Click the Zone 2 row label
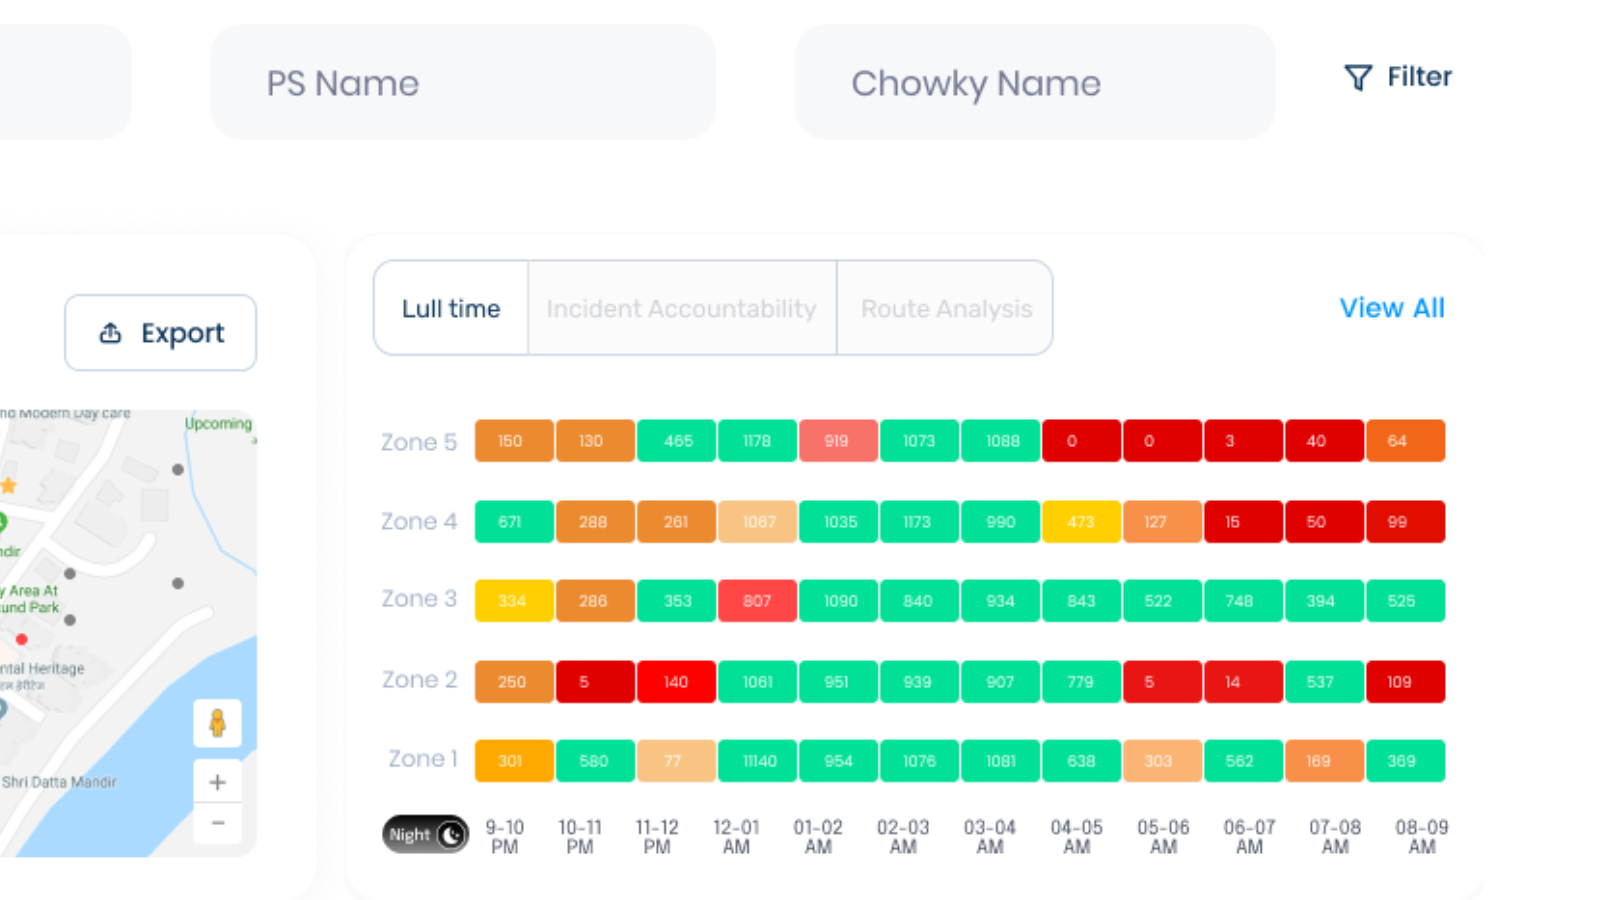This screenshot has height=900, width=1600. coord(419,680)
